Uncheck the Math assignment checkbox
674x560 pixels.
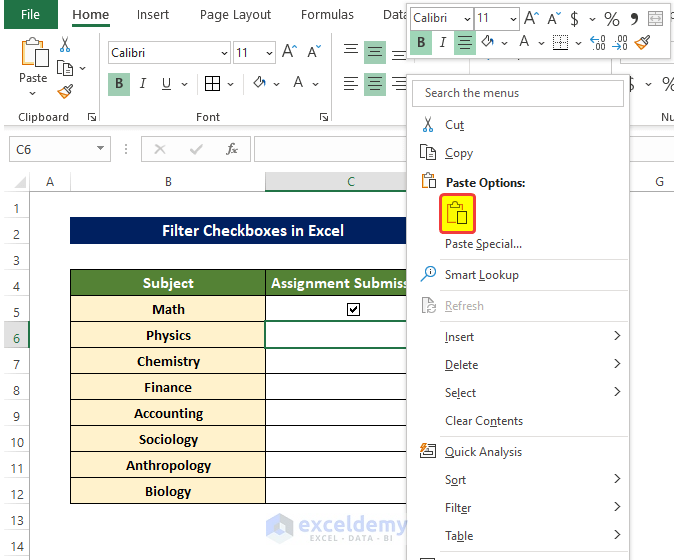coord(353,310)
